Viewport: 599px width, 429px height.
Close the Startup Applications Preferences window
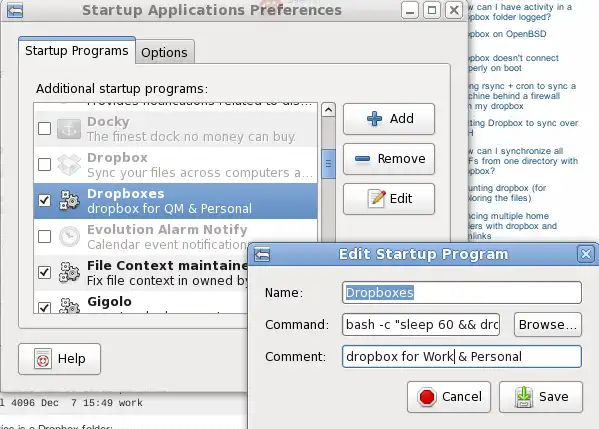tap(454, 10)
